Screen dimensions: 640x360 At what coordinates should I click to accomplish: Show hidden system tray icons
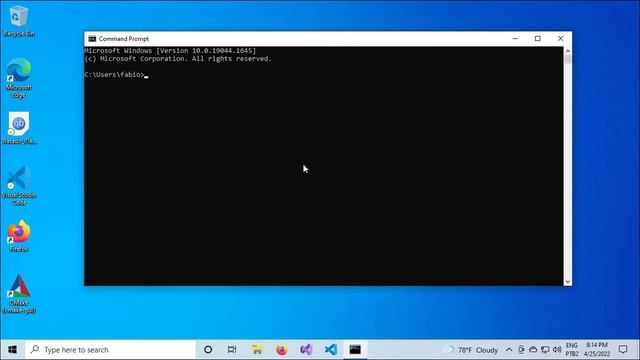(509, 350)
